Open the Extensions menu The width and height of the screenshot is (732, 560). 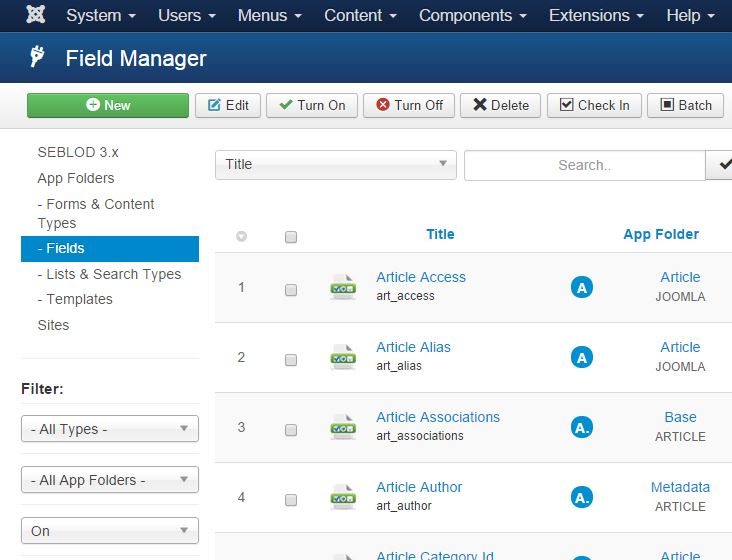(597, 15)
